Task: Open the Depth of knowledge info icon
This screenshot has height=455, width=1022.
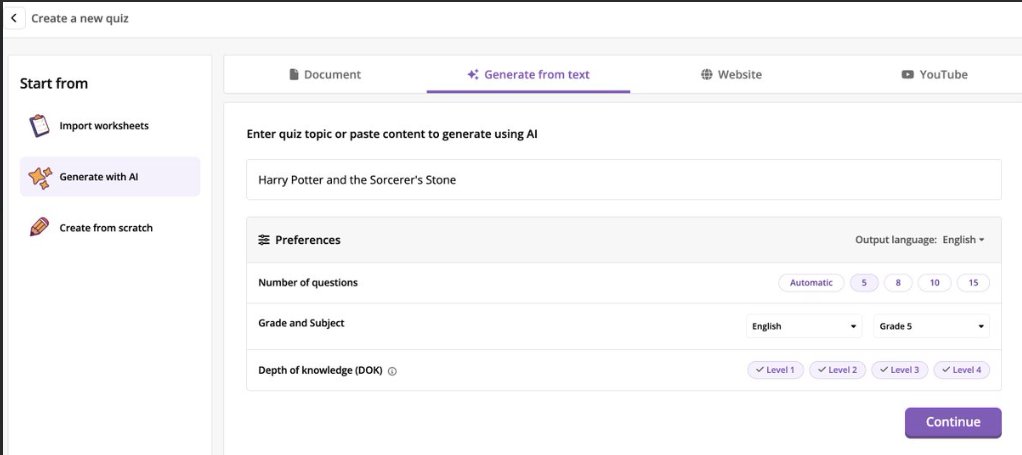Action: 392,372
